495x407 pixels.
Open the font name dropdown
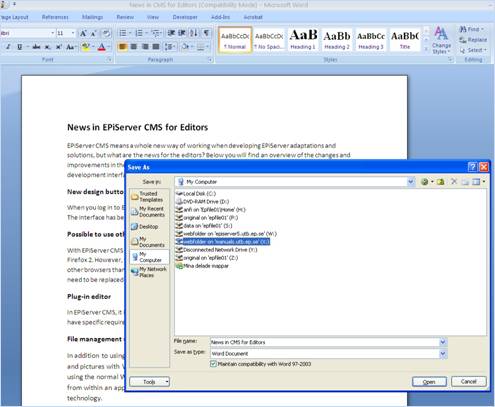[52, 33]
